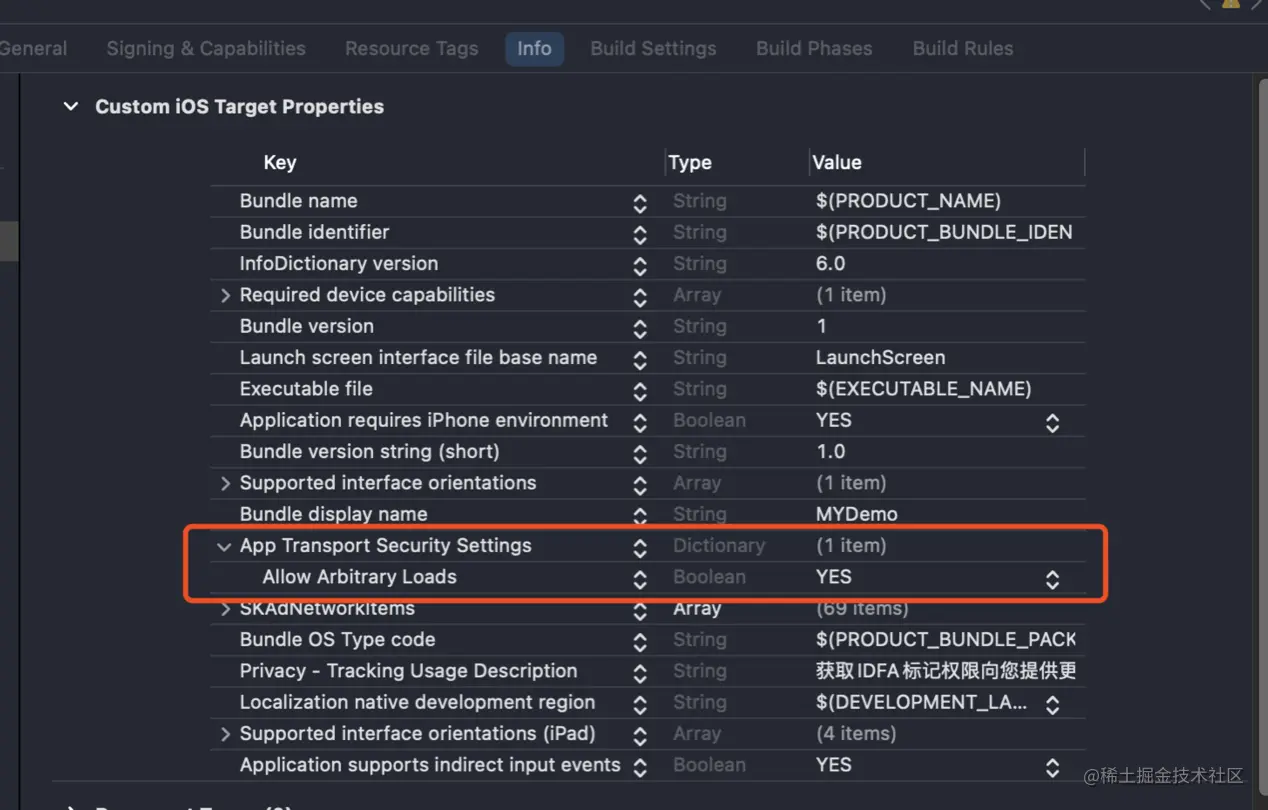Click the Key column header
The image size is (1268, 810).
coord(280,162)
